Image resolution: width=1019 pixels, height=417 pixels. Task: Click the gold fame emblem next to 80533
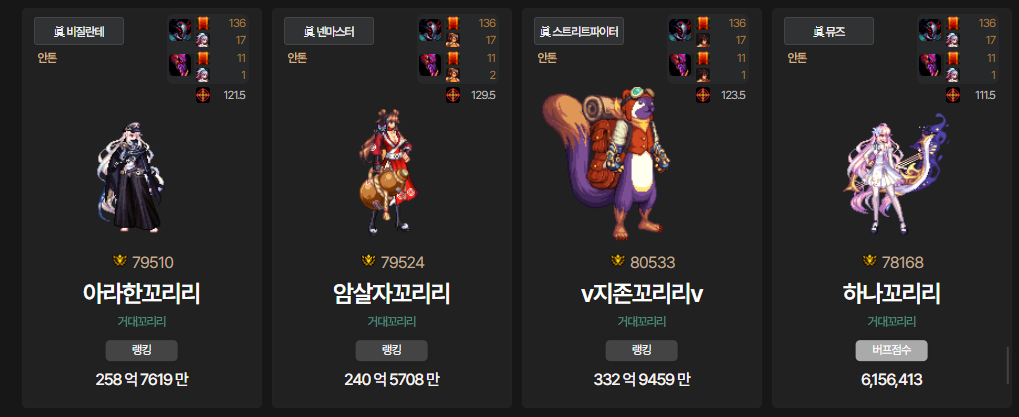(x=617, y=261)
